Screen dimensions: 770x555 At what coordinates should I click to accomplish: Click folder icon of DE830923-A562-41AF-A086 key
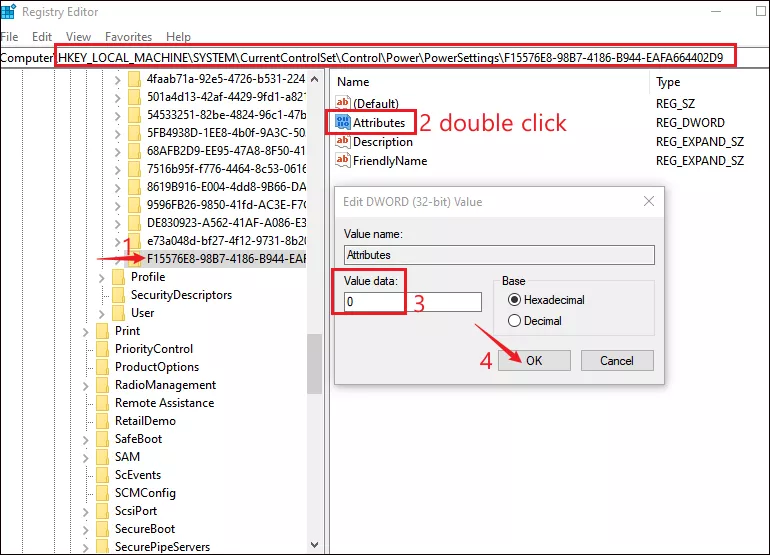pos(134,223)
